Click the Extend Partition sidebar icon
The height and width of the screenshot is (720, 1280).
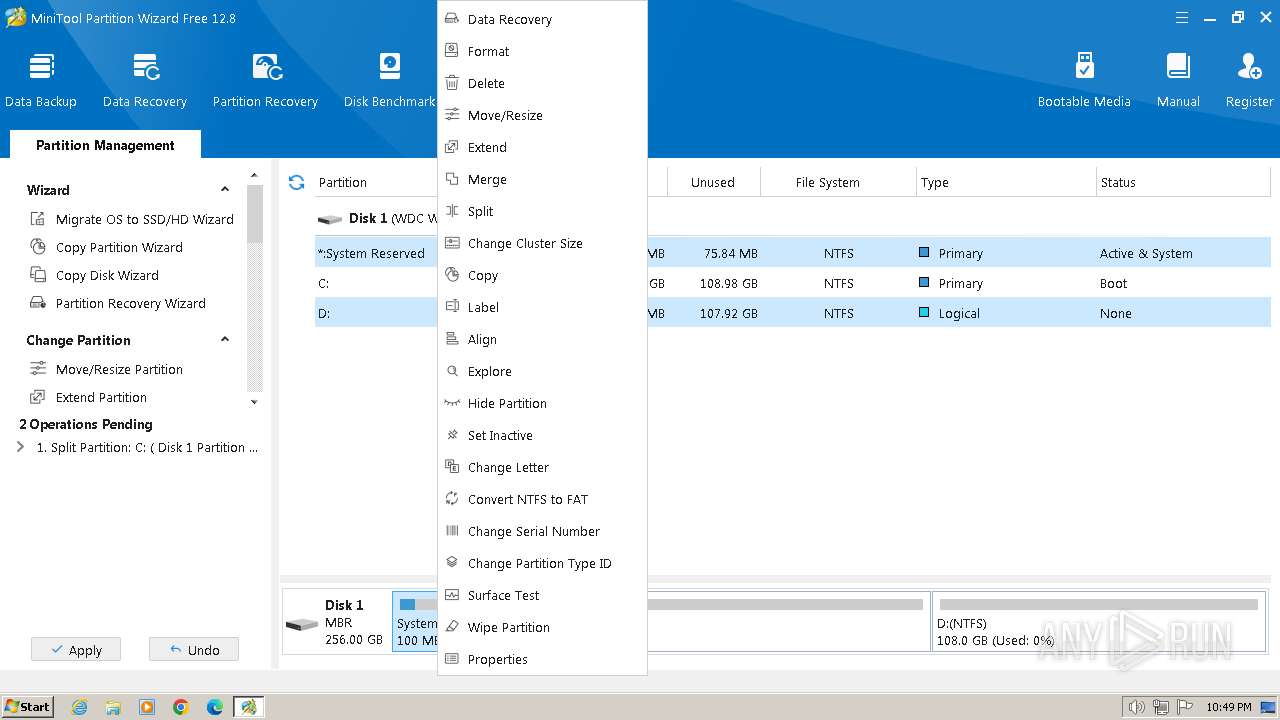[38, 397]
